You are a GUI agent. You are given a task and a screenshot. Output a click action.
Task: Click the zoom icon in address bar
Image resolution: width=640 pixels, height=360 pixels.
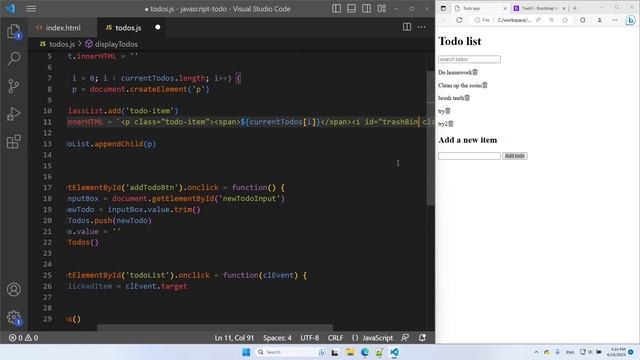551,20
